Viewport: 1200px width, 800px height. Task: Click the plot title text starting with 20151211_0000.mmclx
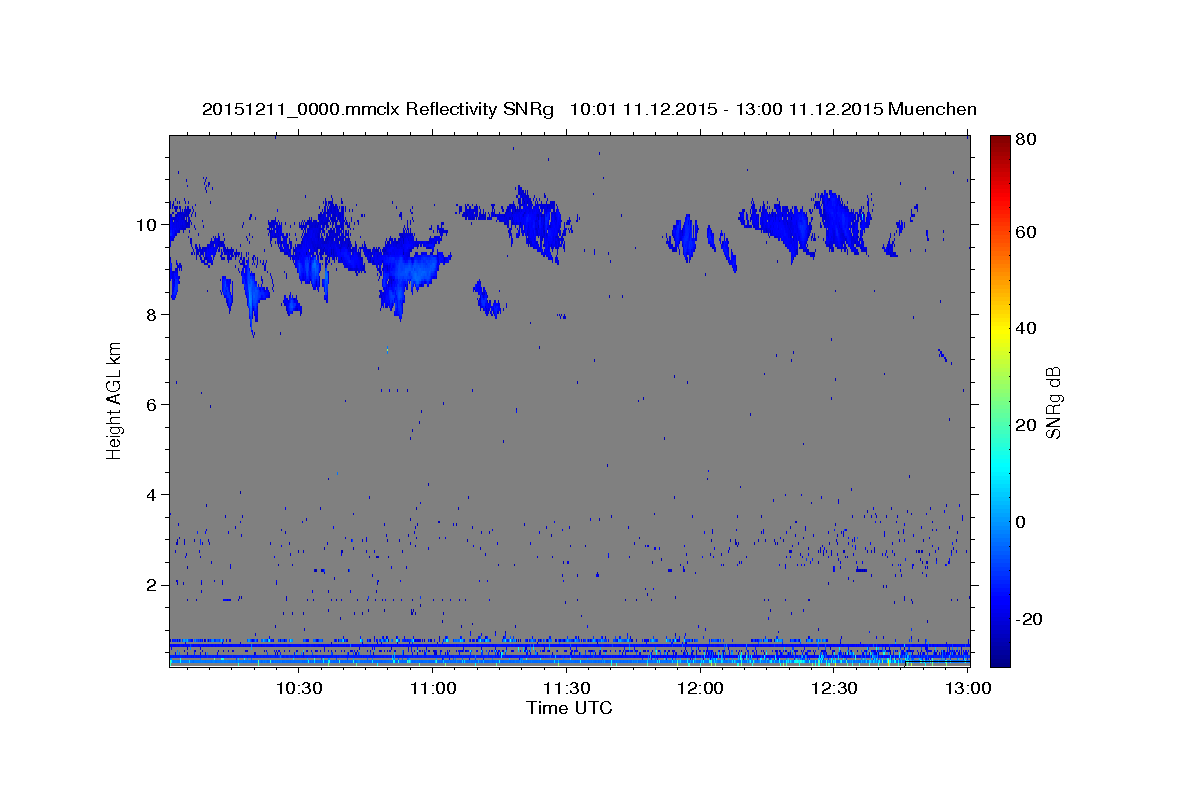pos(589,109)
